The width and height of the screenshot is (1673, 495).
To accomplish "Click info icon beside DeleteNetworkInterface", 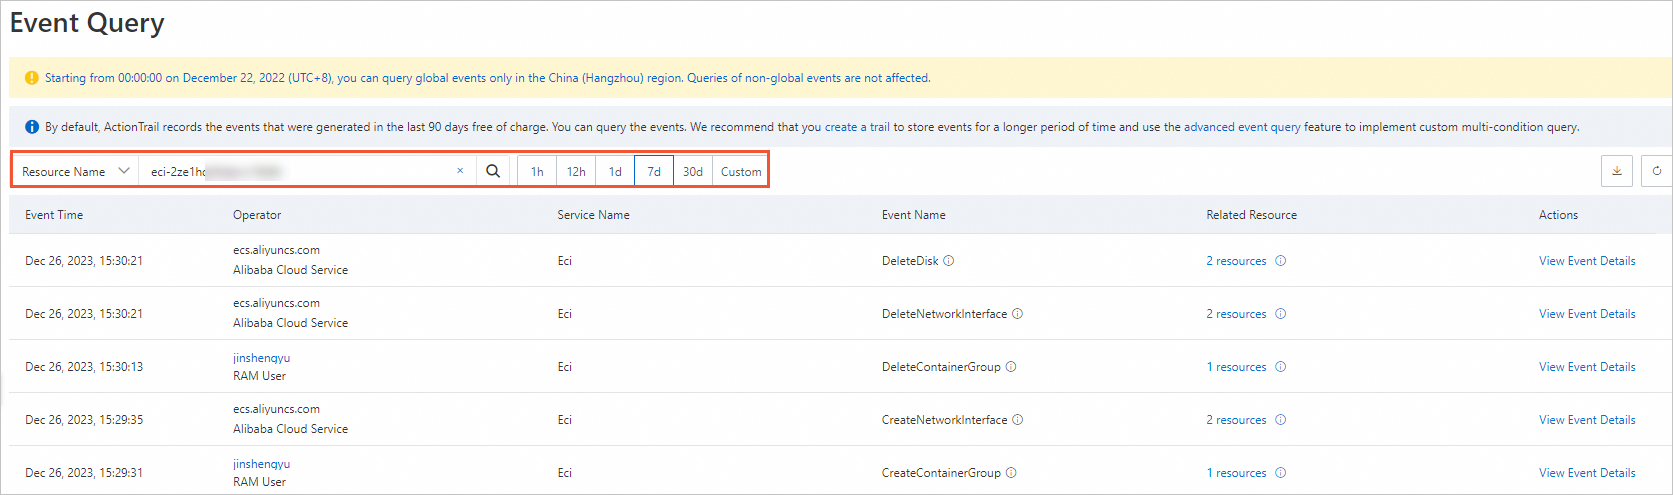I will coord(1018,314).
